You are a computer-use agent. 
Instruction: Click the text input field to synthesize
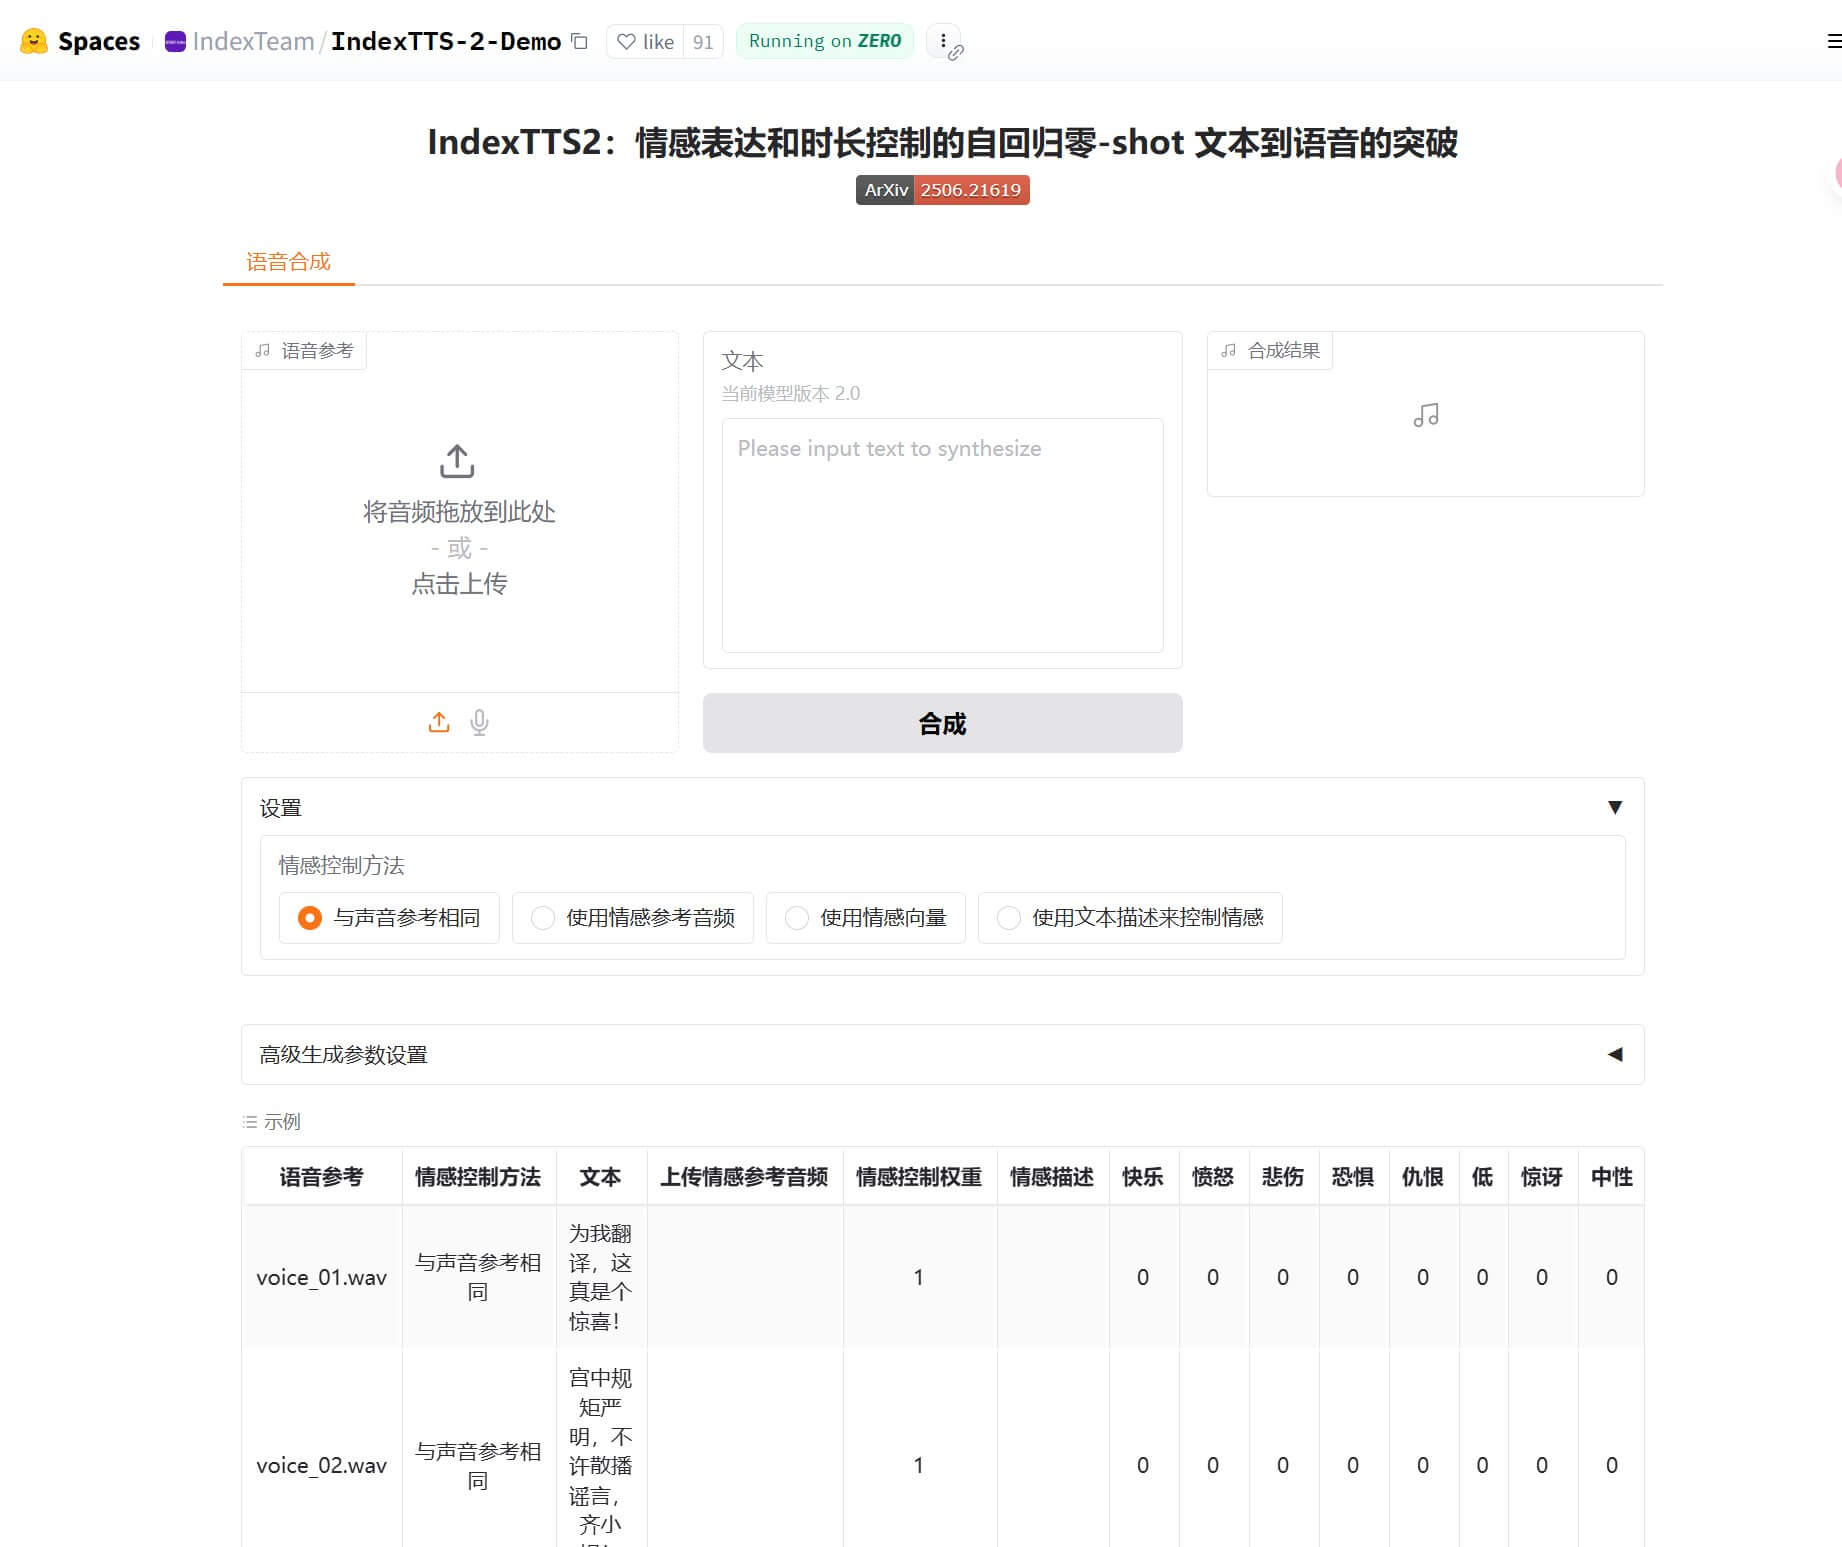[x=942, y=535]
